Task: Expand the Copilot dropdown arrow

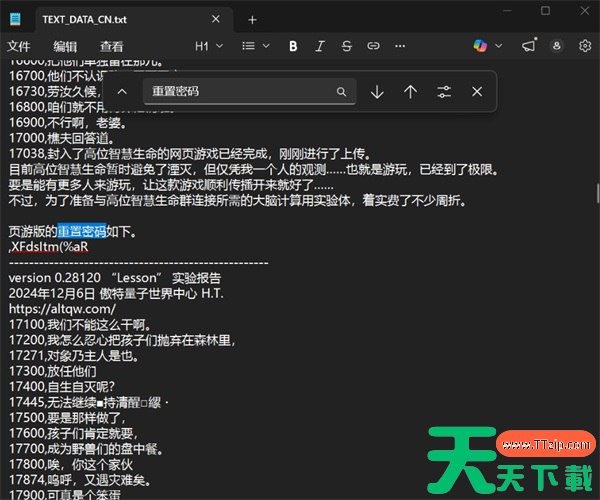Action: click(499, 46)
